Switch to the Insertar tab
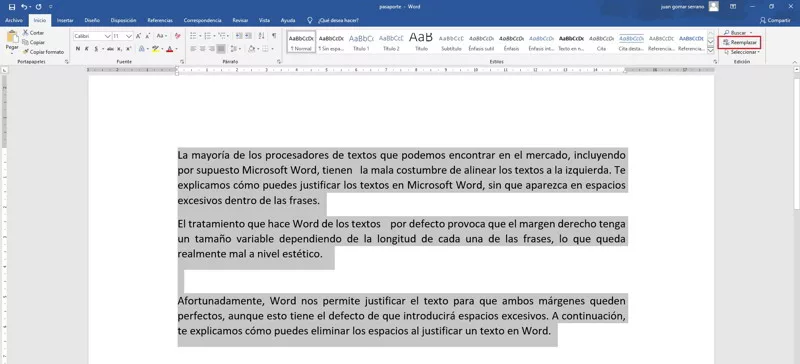Screen dimensions: 800x364 click(x=65, y=20)
